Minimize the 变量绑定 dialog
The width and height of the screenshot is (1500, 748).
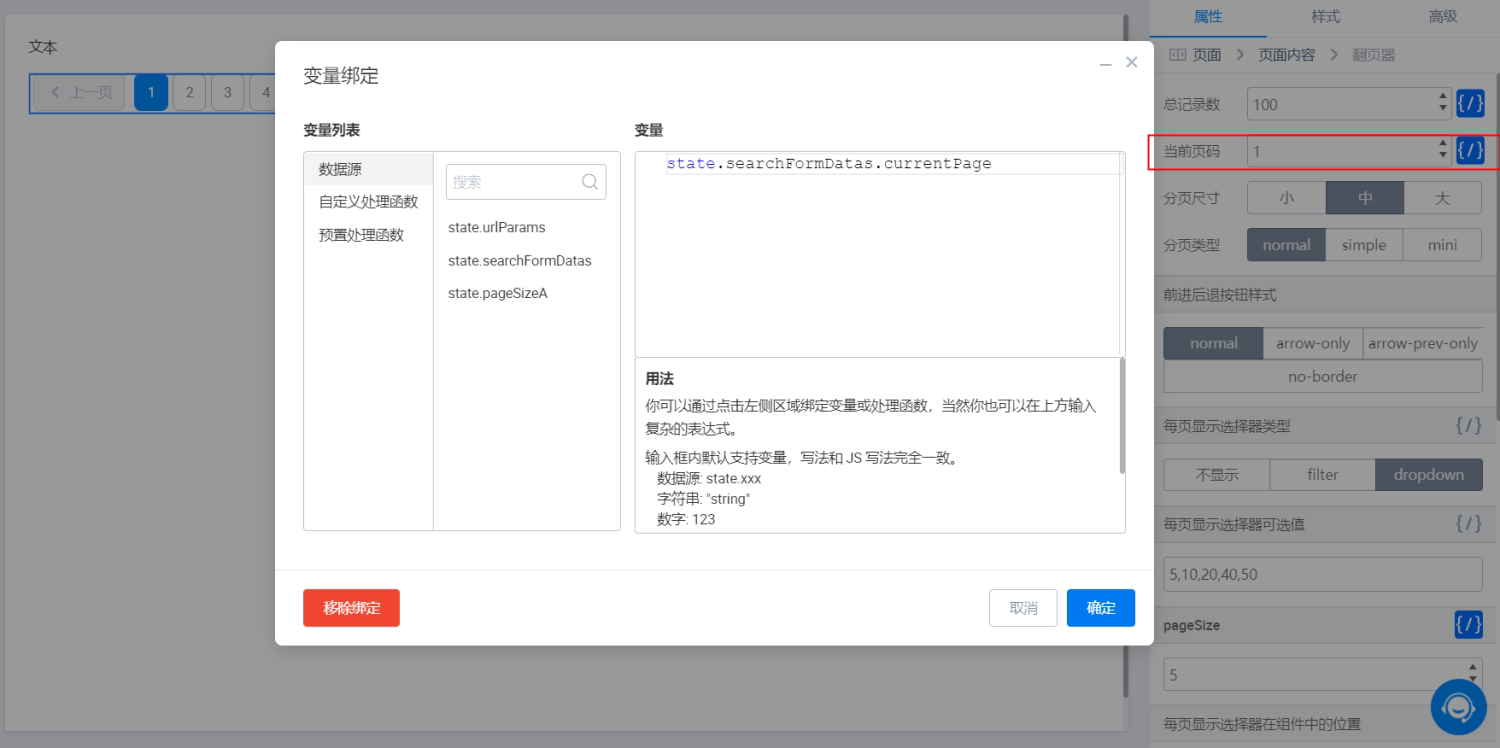[1106, 63]
